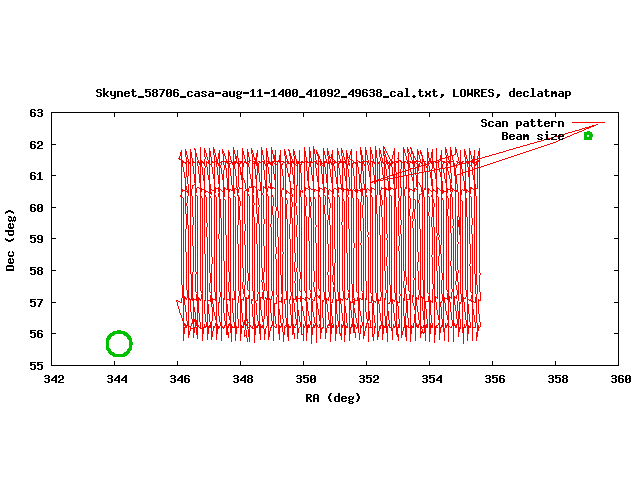
Task: Click the y-axis tick label 61
Action: tap(36, 176)
